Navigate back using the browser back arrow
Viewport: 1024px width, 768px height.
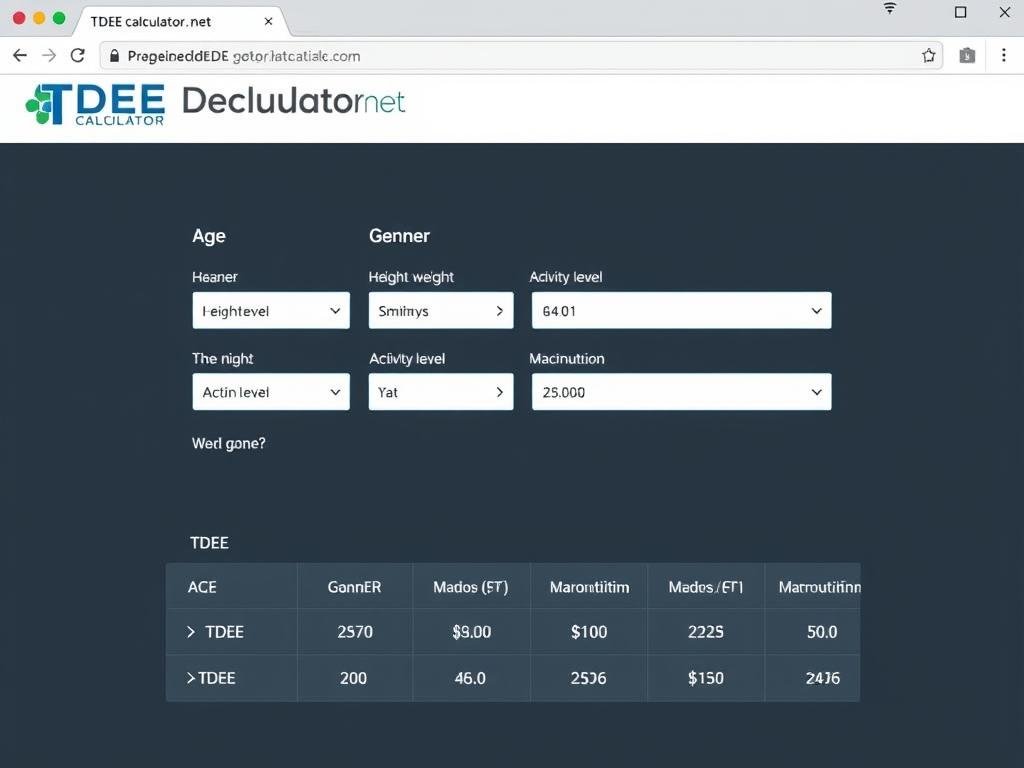tap(19, 55)
